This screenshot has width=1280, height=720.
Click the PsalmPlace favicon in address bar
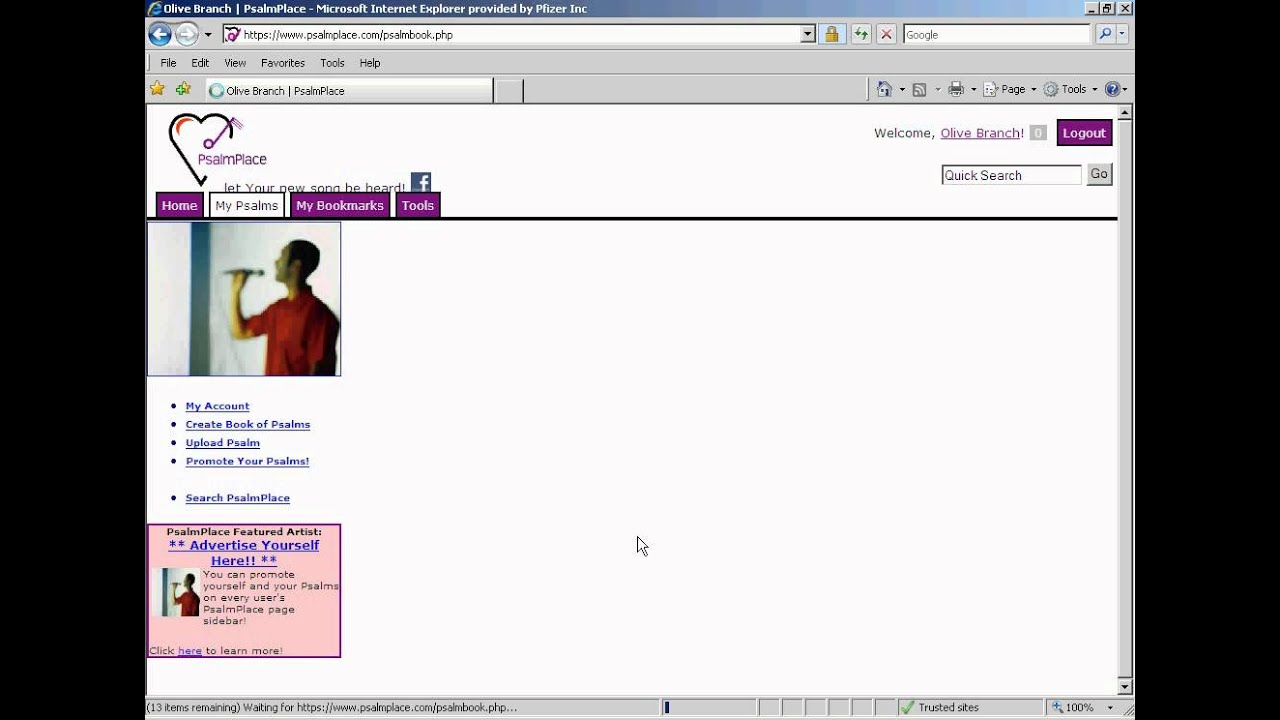(232, 34)
